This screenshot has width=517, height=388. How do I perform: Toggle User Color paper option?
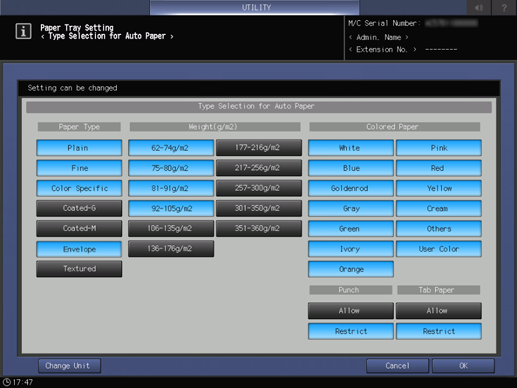[439, 249]
